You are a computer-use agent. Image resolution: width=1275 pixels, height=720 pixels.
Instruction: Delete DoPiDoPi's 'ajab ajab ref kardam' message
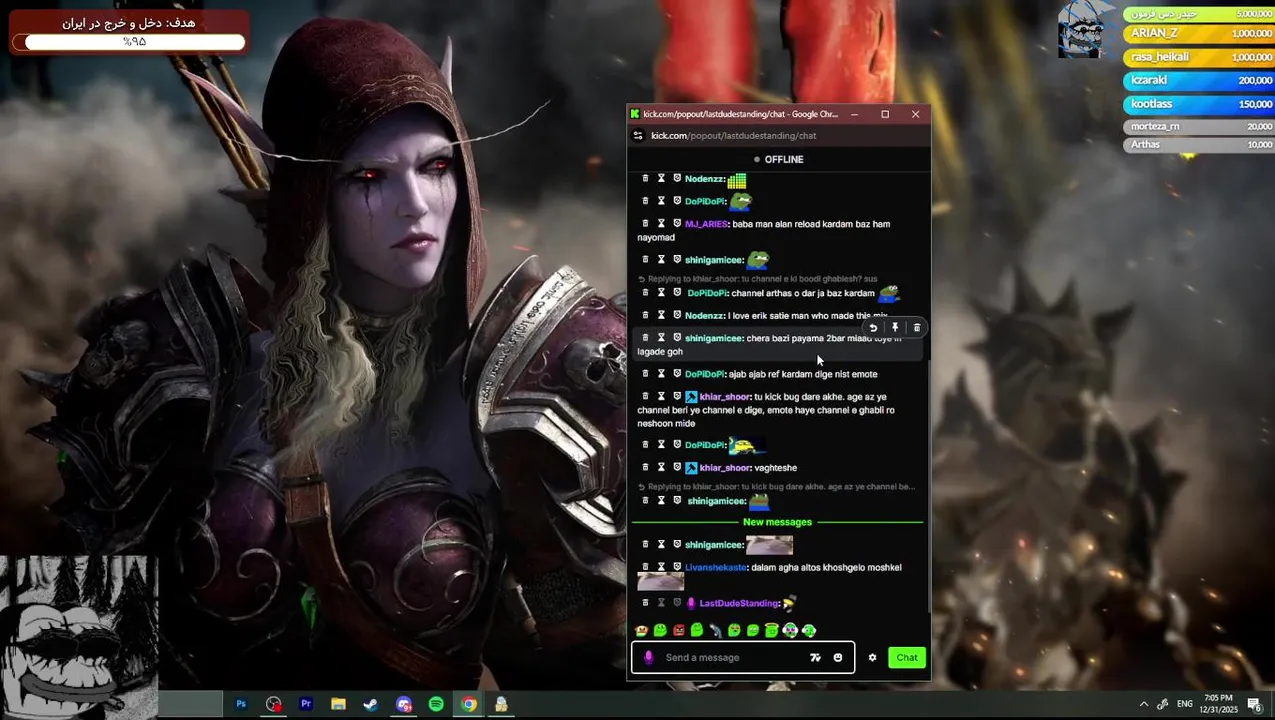(645, 374)
